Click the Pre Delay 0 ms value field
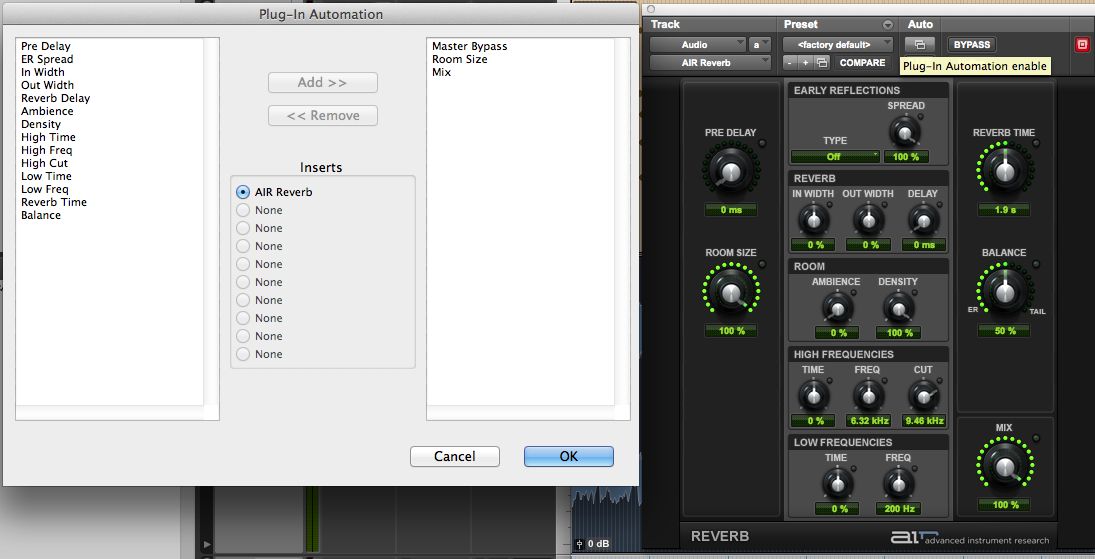1095x559 pixels. (x=730, y=210)
